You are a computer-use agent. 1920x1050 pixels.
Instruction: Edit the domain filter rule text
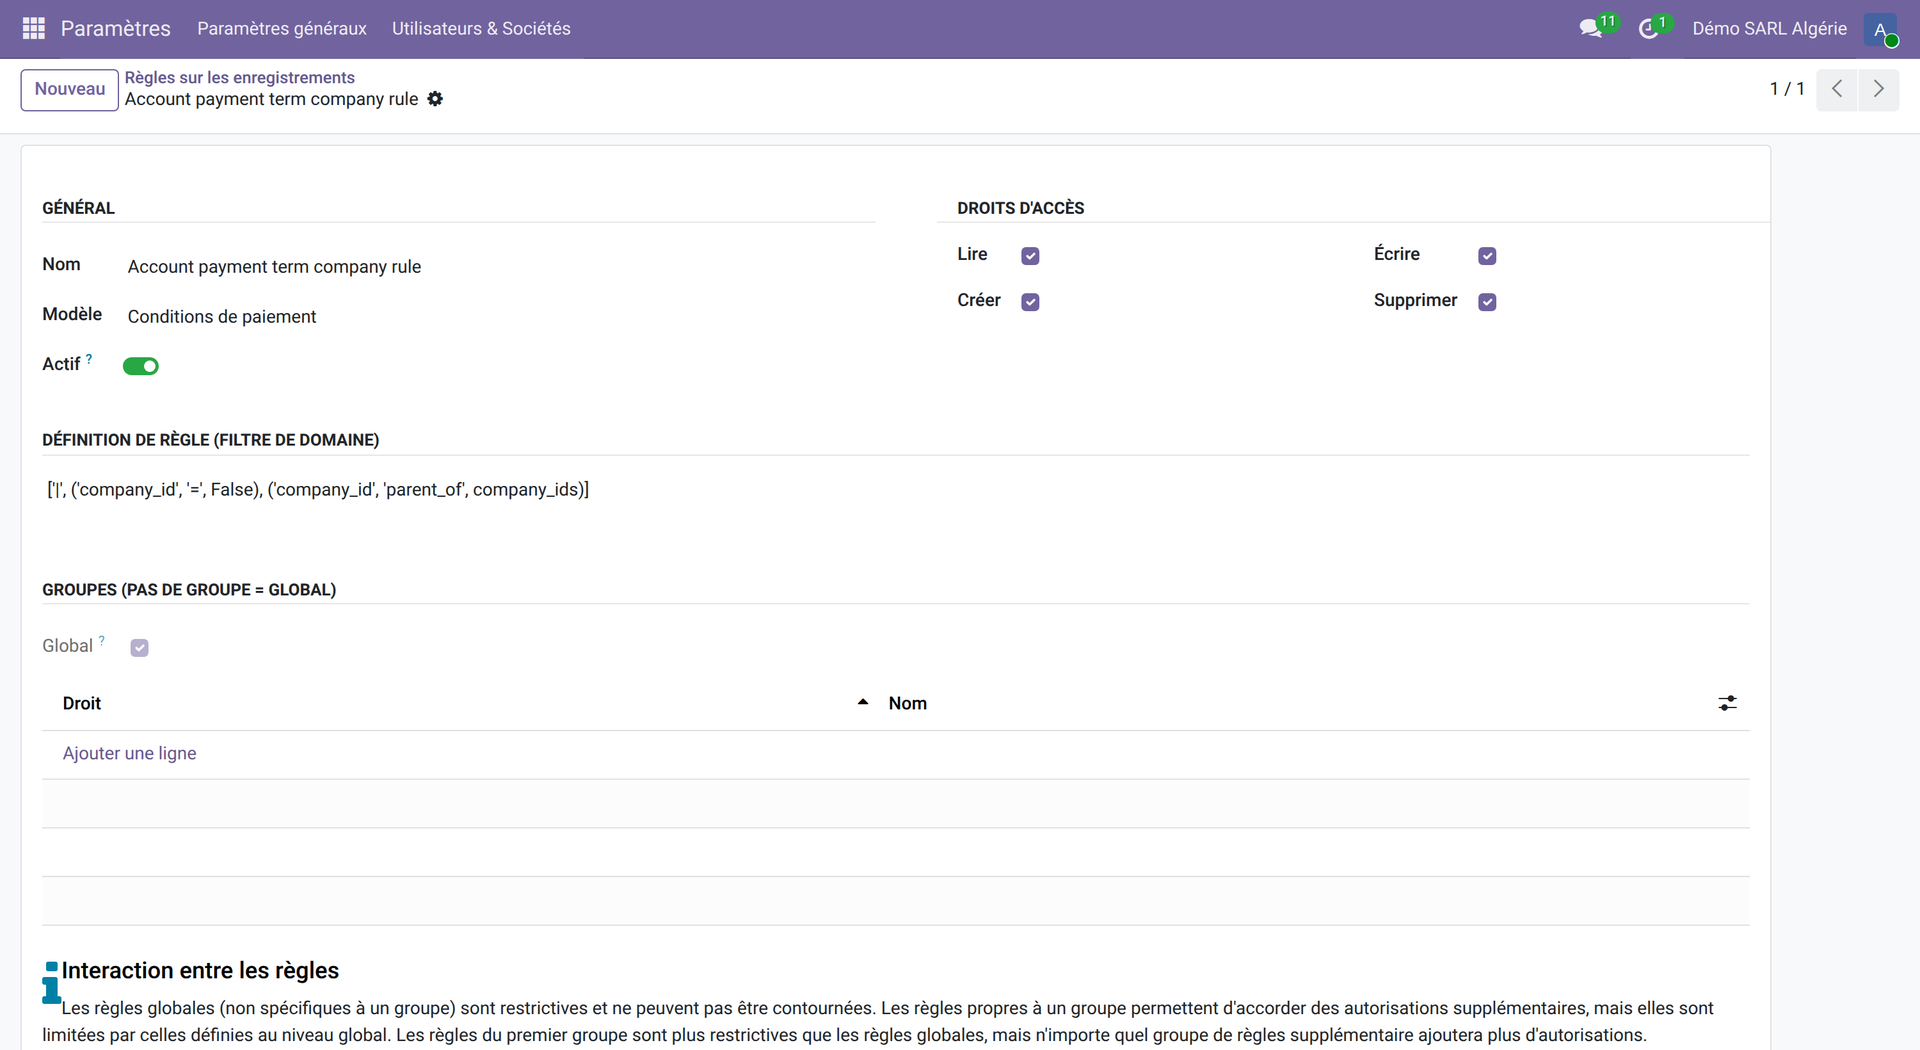point(318,490)
